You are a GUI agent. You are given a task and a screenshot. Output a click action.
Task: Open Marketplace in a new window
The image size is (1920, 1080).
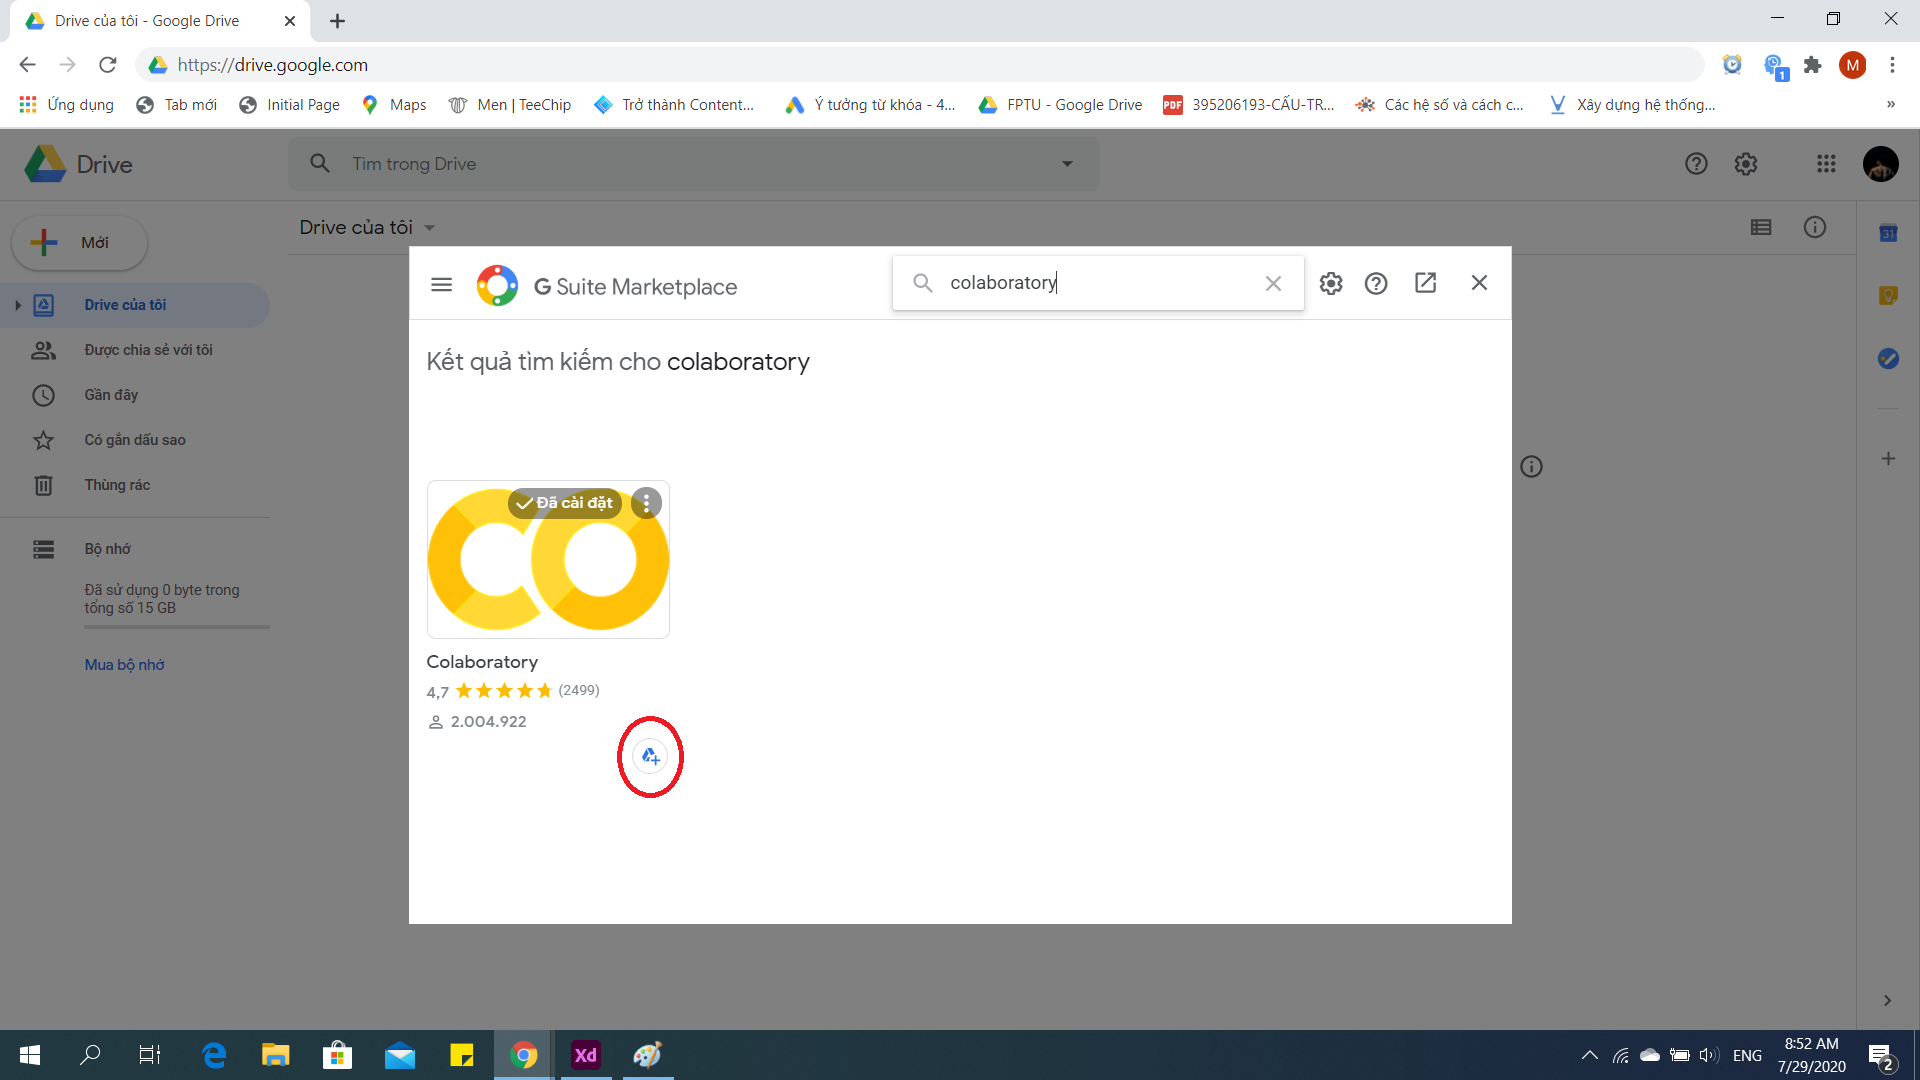click(1426, 283)
